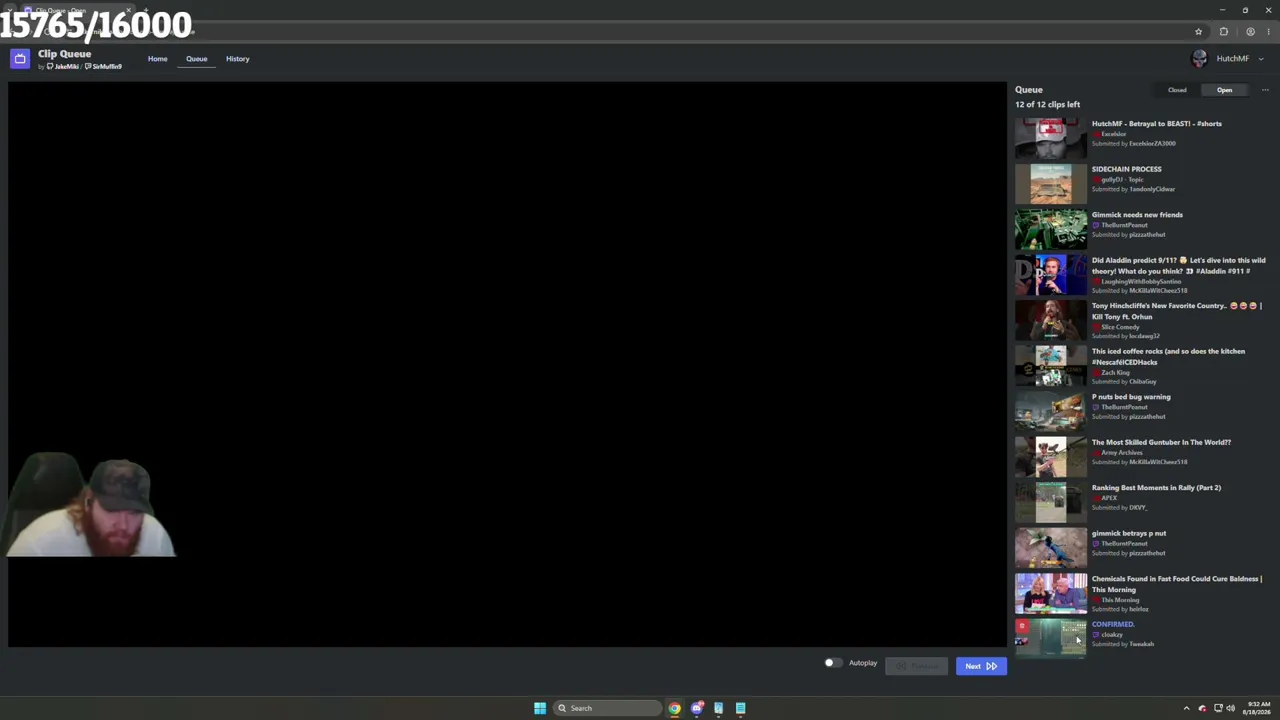Open the Chrome extensions puzzle icon

1223,32
